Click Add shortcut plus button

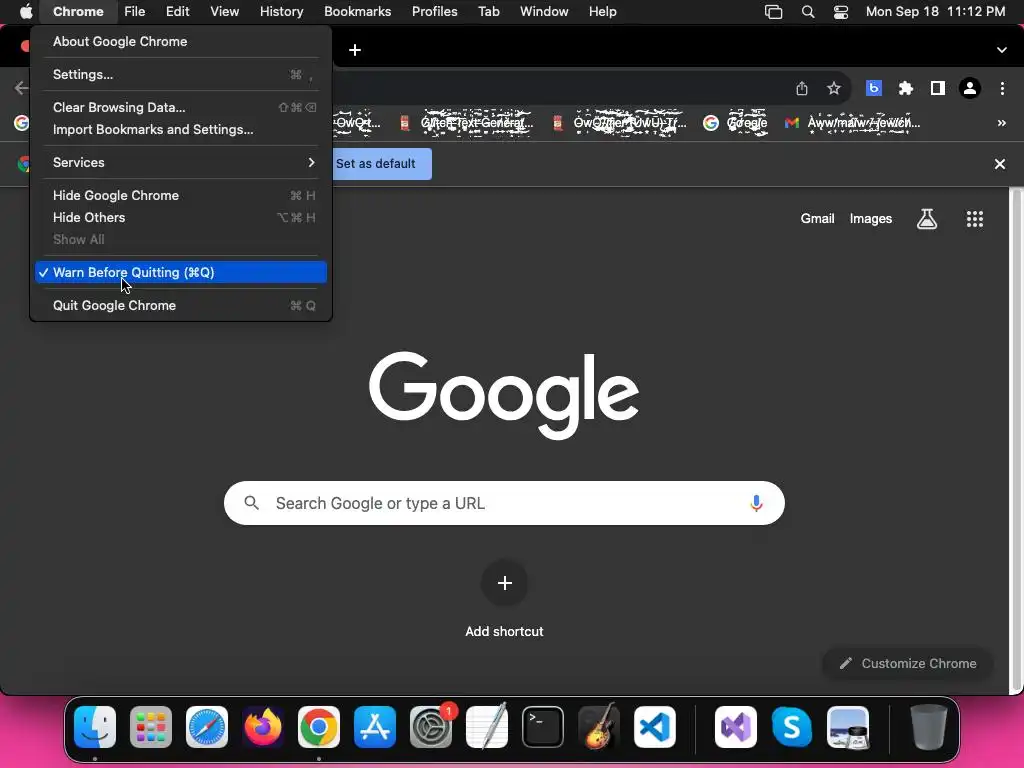coord(504,583)
